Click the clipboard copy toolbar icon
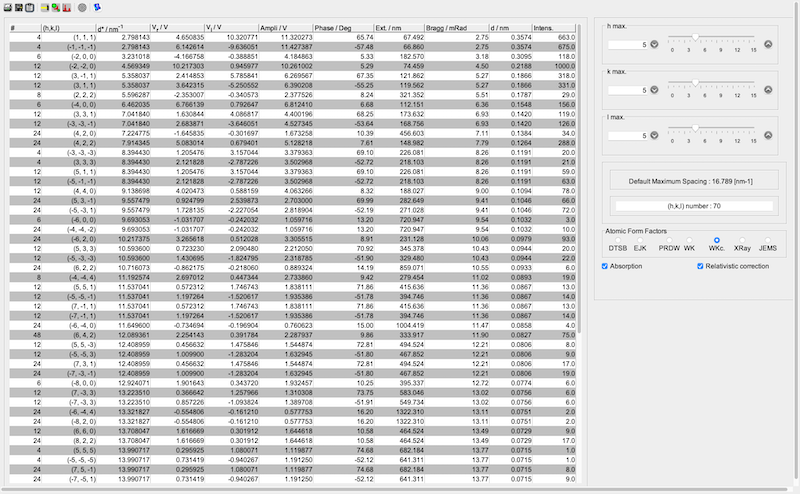Viewport: 800px width, 494px height. (30, 8)
